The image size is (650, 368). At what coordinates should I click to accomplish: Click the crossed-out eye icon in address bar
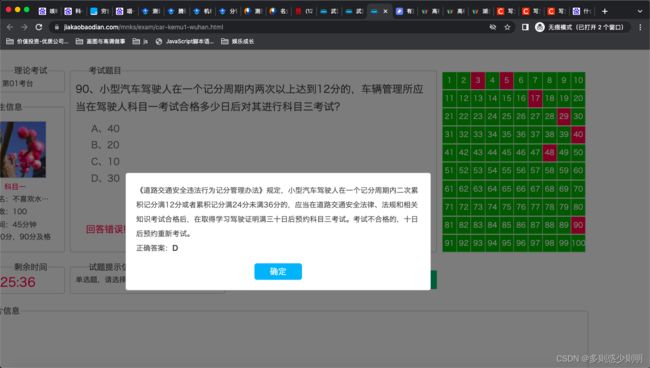coord(492,27)
